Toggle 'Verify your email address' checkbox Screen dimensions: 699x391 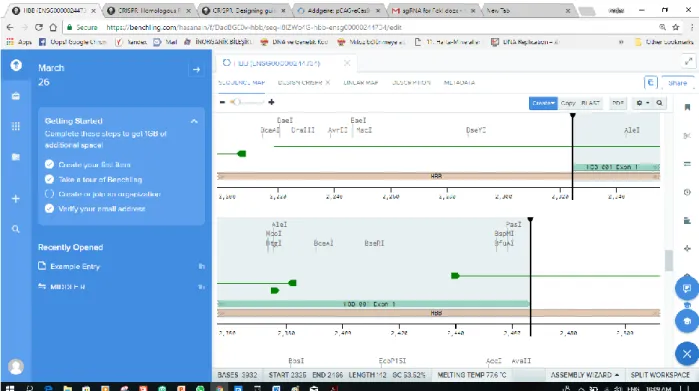[x=49, y=209]
